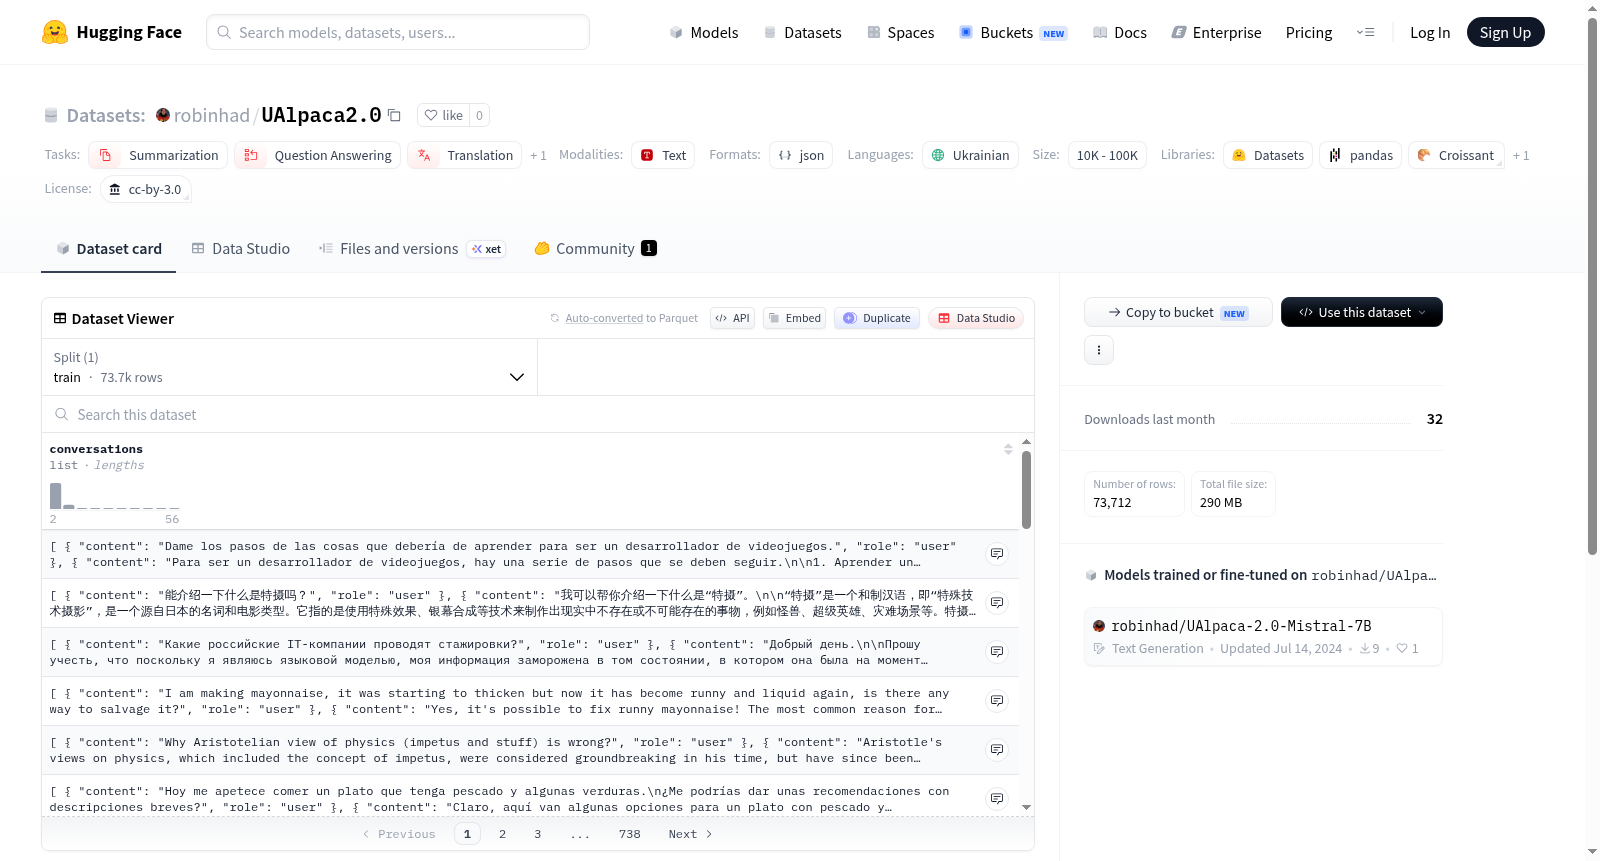
Task: Open the Dataset card tab
Action: pyautogui.click(x=109, y=248)
